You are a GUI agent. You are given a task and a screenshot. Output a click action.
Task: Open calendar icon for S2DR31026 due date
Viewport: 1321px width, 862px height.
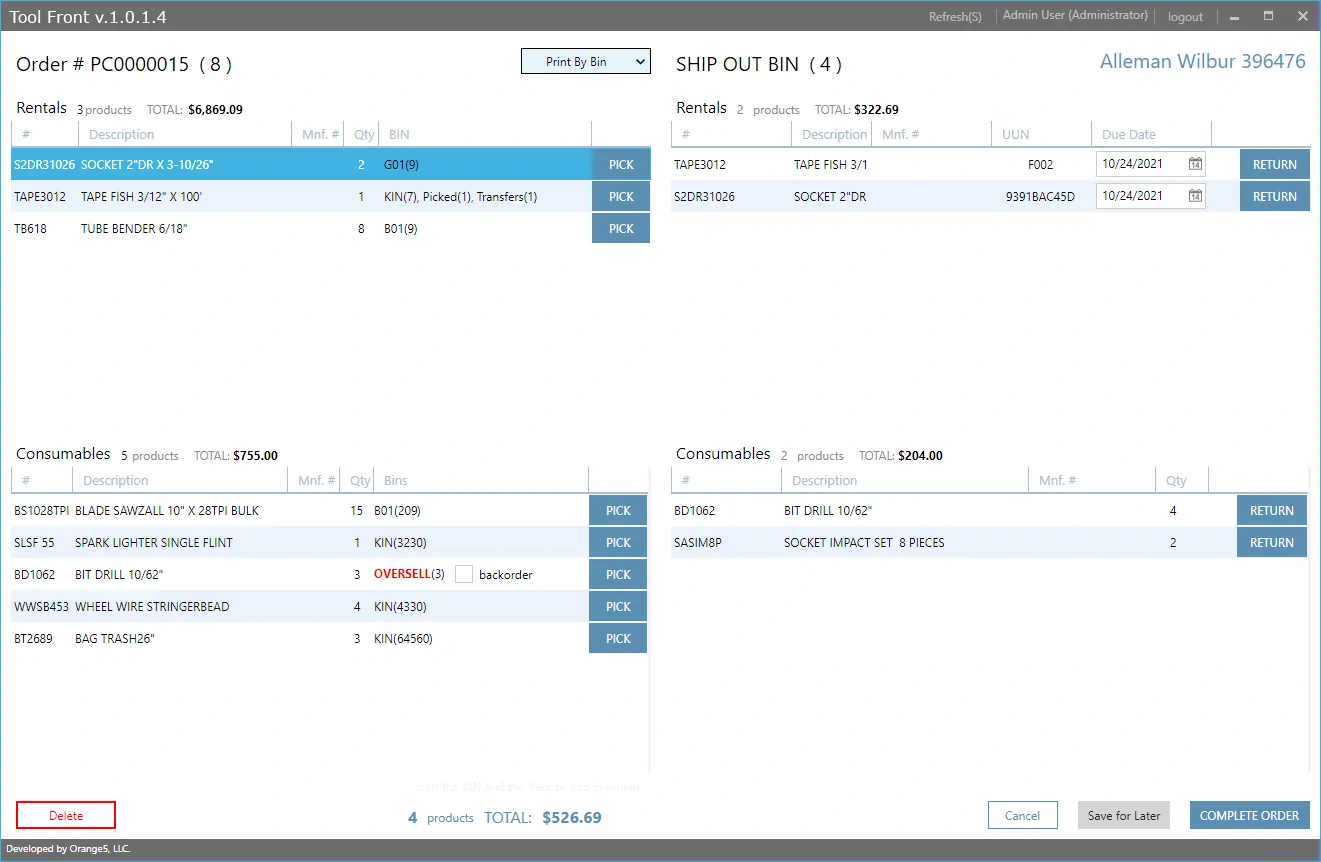click(1195, 197)
